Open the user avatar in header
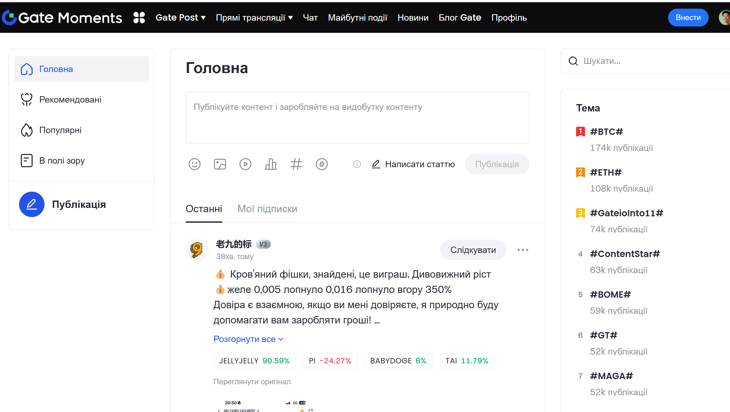This screenshot has width=730, height=412. click(x=724, y=18)
